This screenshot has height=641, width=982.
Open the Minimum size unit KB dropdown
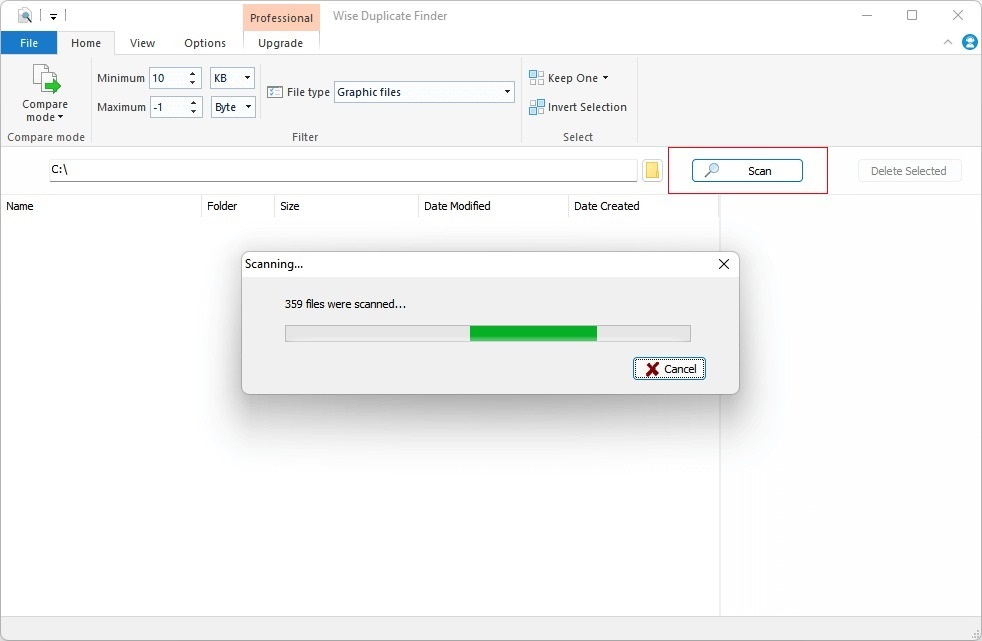pos(247,78)
